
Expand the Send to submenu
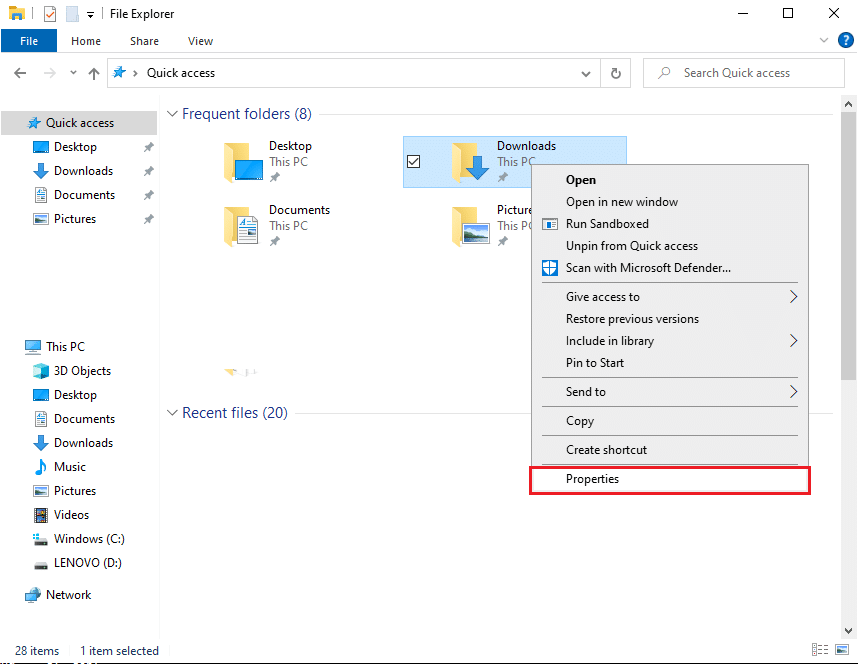click(793, 392)
